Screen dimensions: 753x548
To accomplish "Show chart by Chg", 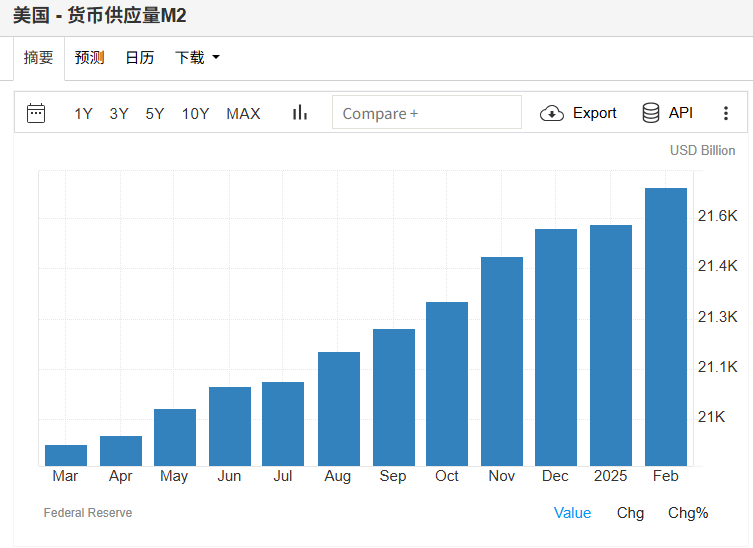I will click(630, 512).
